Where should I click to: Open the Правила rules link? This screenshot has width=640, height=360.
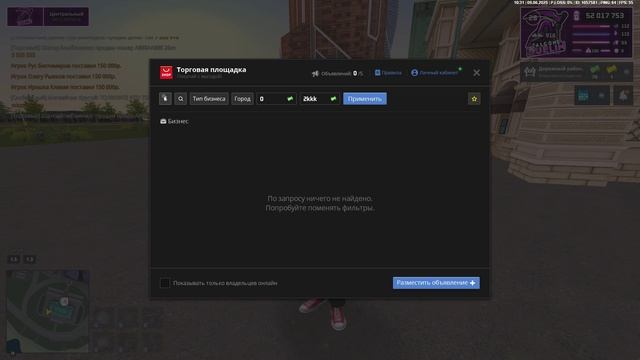pyautogui.click(x=388, y=73)
